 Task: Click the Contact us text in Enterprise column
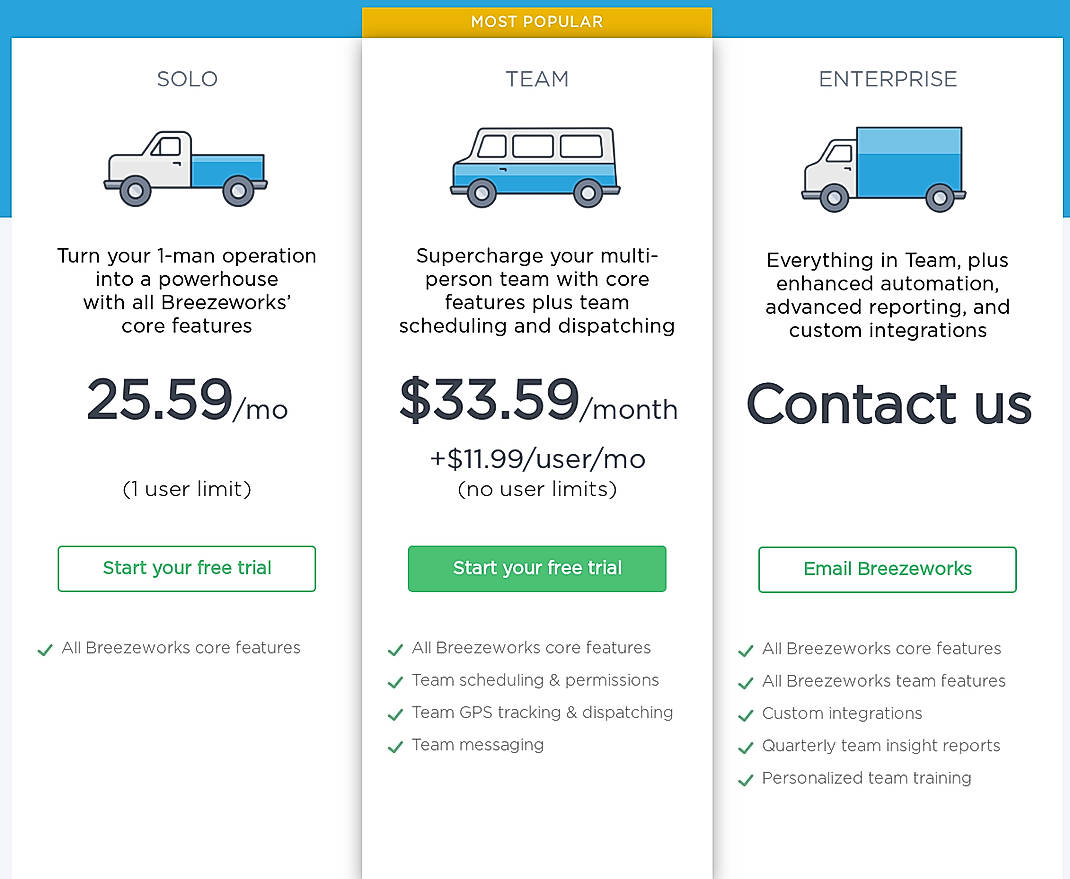pyautogui.click(x=887, y=405)
